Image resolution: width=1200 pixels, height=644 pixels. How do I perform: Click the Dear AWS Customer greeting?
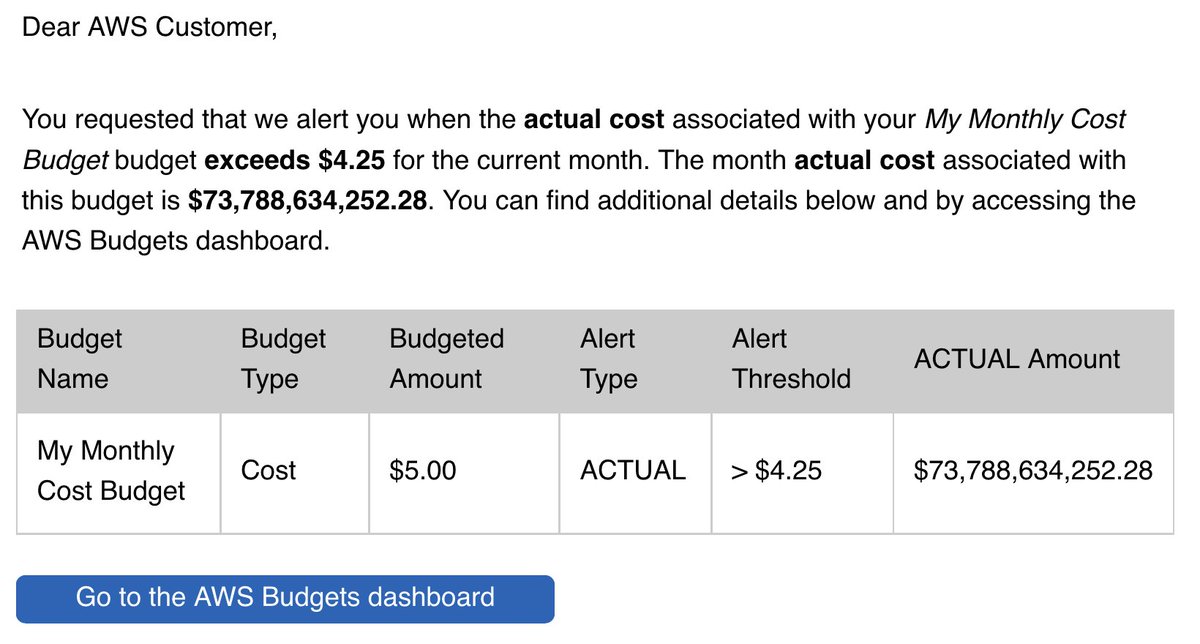pos(149,27)
